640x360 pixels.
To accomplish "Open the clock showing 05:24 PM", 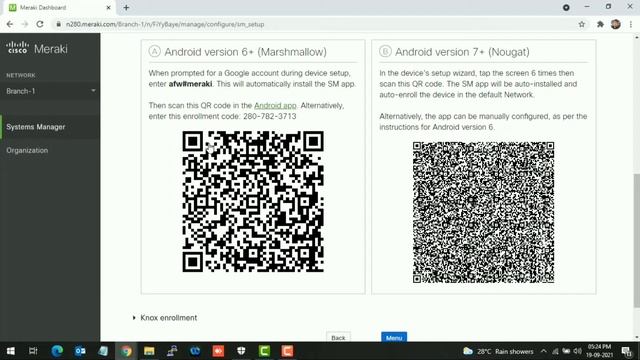I will point(599,351).
